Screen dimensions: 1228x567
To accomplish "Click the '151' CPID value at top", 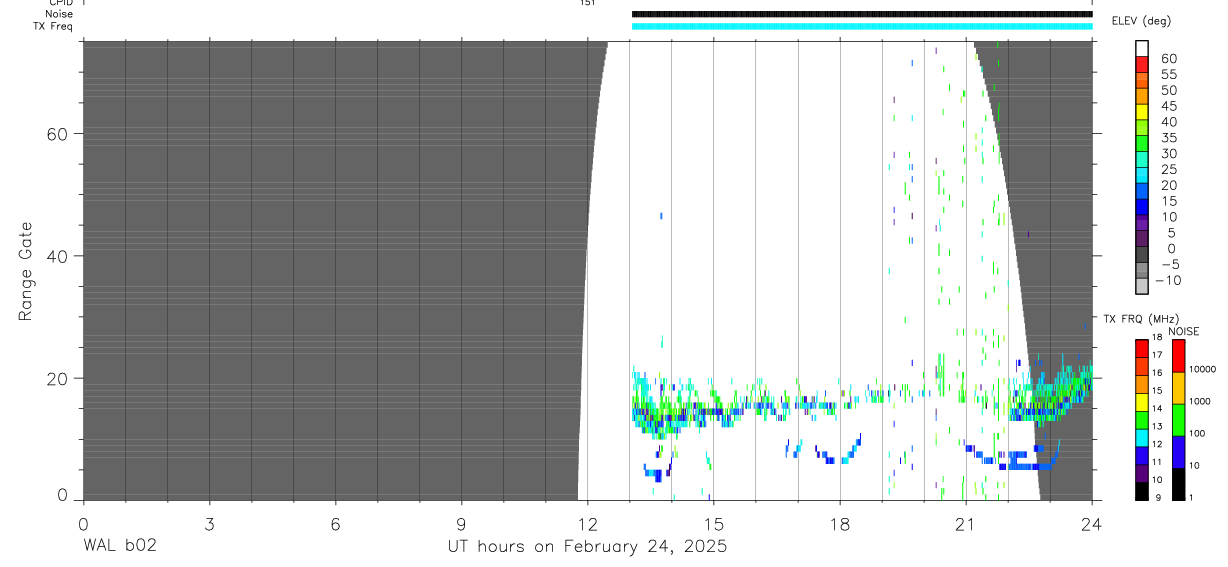I will click(587, 3).
